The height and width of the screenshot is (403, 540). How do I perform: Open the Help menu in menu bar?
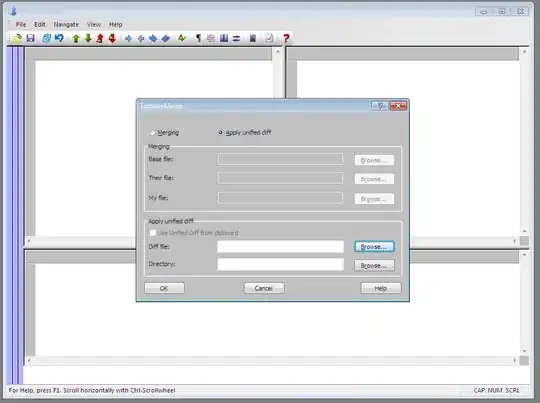116,24
